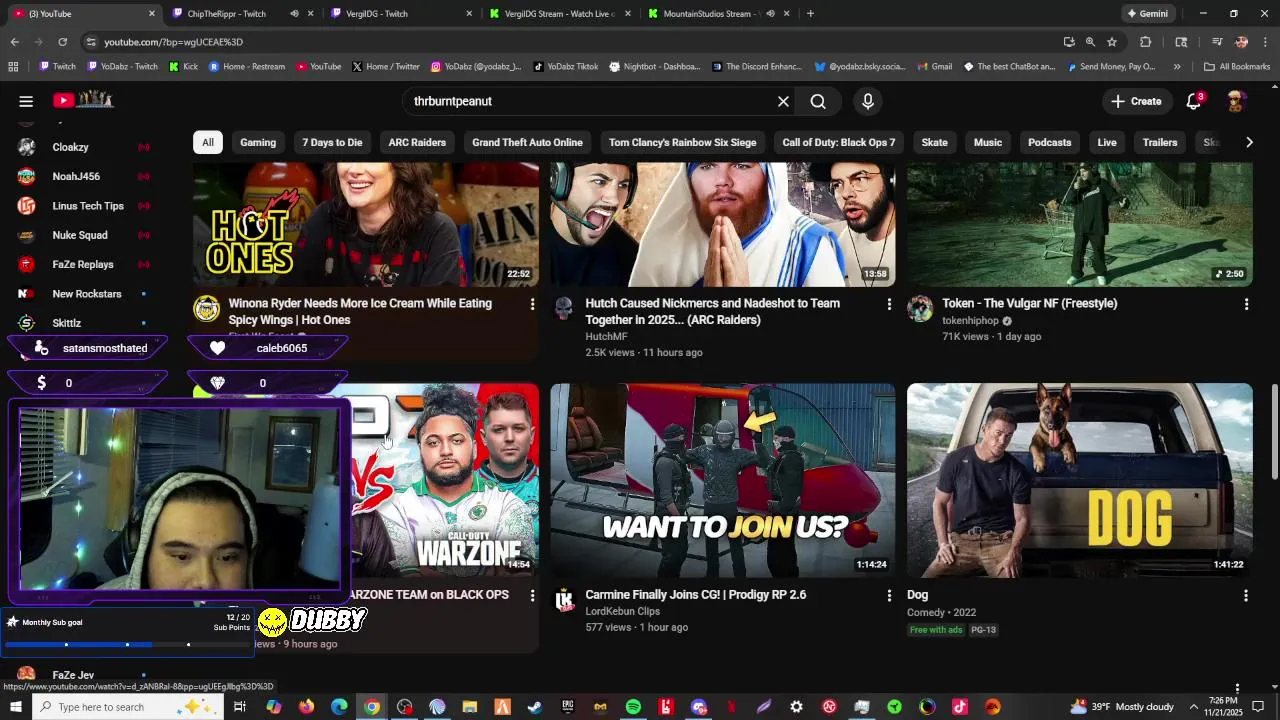Visit HutchMF channel name link
The width and height of the screenshot is (1280, 720).
[x=606, y=337]
